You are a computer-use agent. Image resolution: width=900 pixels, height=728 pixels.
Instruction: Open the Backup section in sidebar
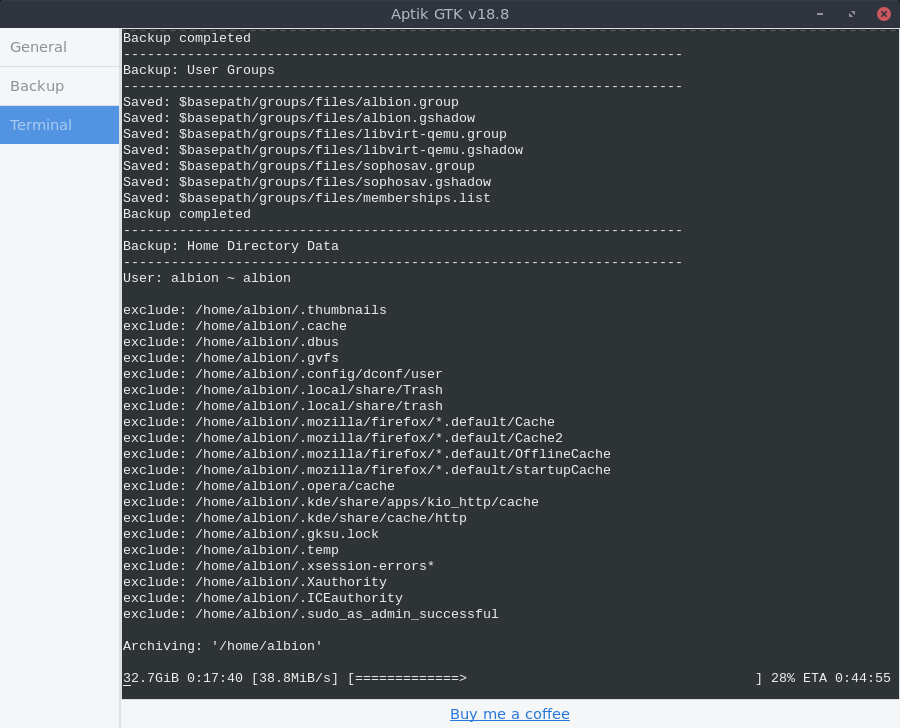pyautogui.click(x=37, y=86)
